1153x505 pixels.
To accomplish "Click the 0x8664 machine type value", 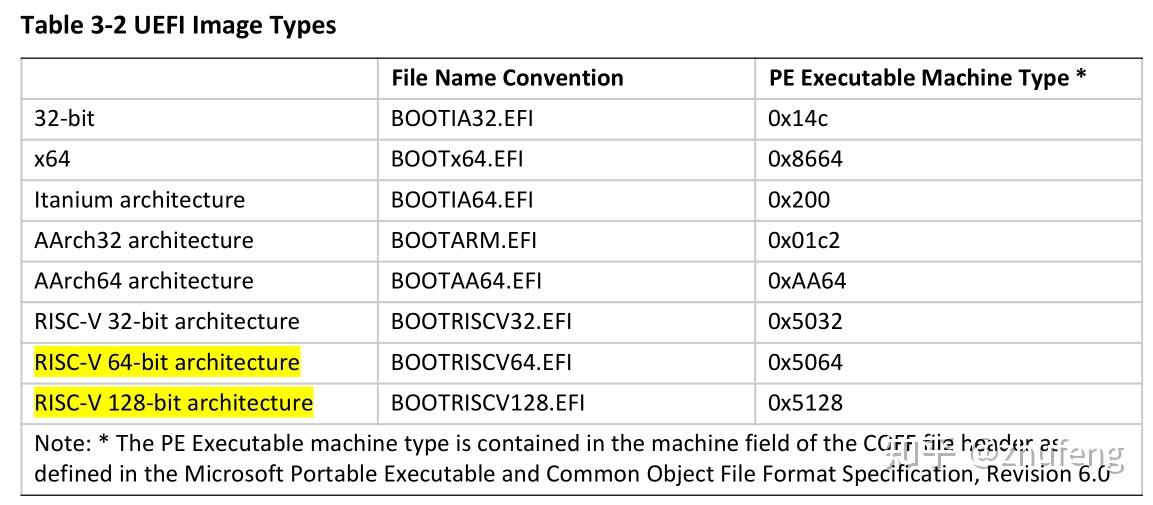I will (805, 159).
